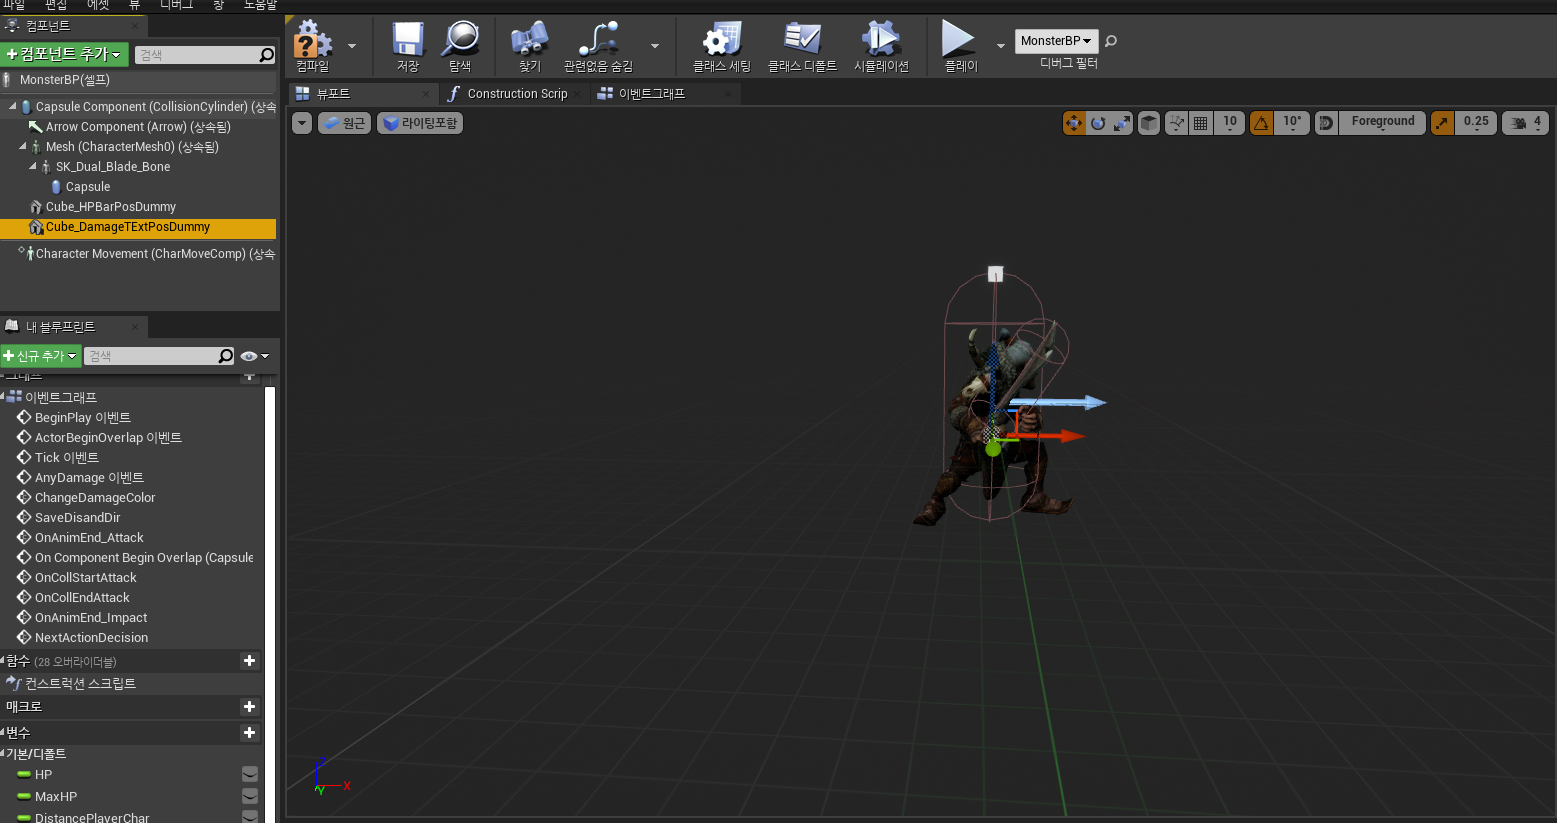Add a new variable with 변수 plus
1557x823 pixels.
click(249, 733)
